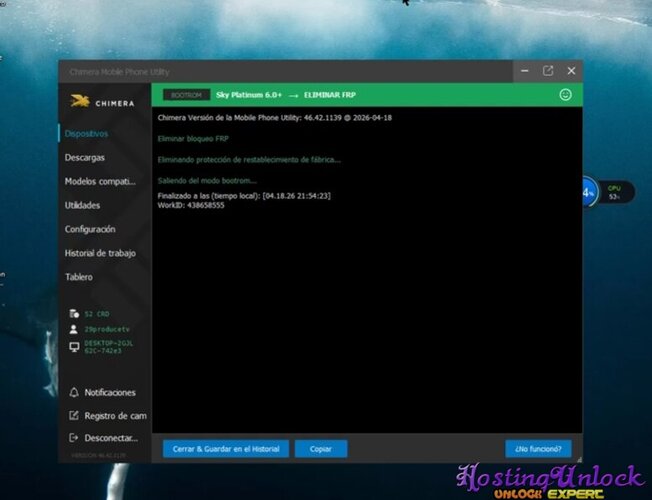The image size is (652, 500).
Task: Close the Chimera Mobile Phone Utility window
Action: (571, 71)
